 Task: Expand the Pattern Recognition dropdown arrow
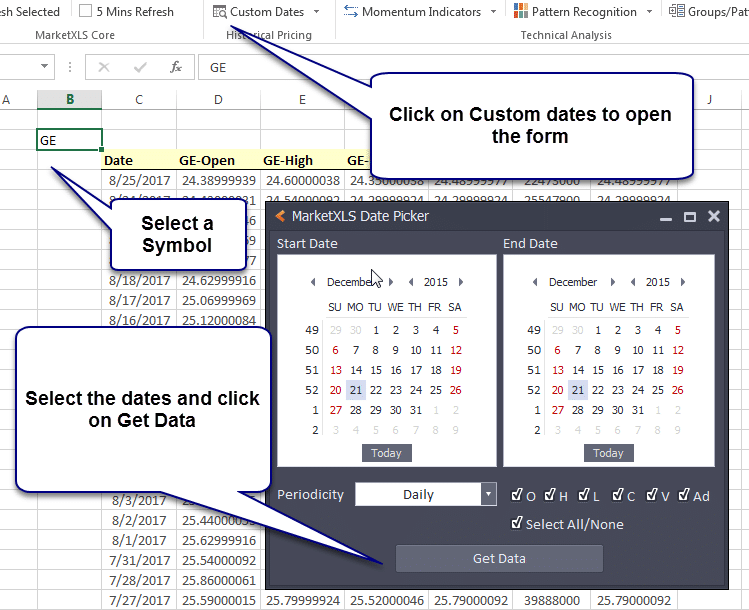[649, 11]
